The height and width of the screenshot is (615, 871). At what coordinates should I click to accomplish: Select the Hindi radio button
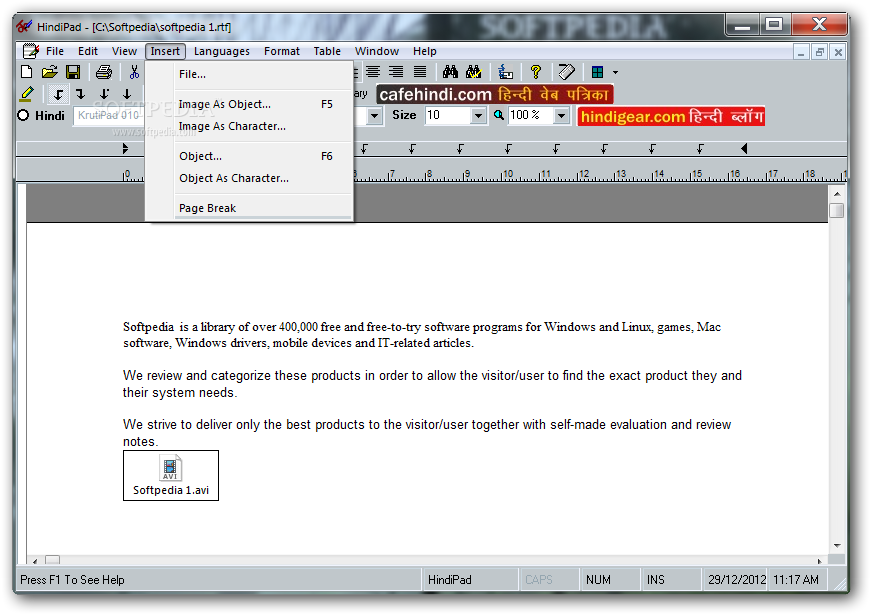tap(23, 116)
